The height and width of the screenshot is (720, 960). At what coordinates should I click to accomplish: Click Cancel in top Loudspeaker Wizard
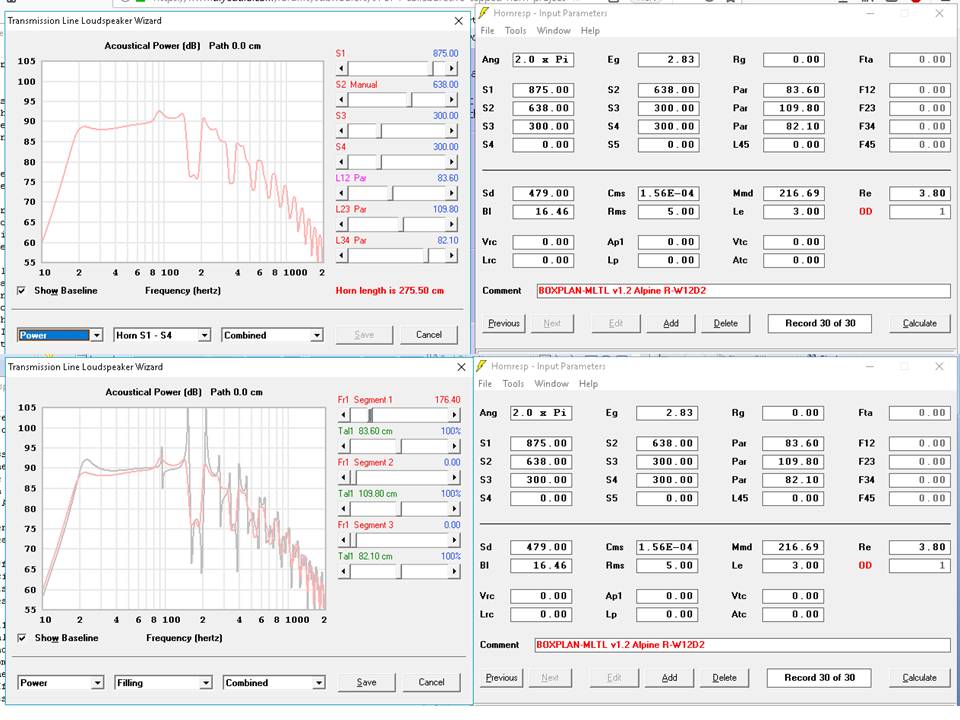pos(429,335)
